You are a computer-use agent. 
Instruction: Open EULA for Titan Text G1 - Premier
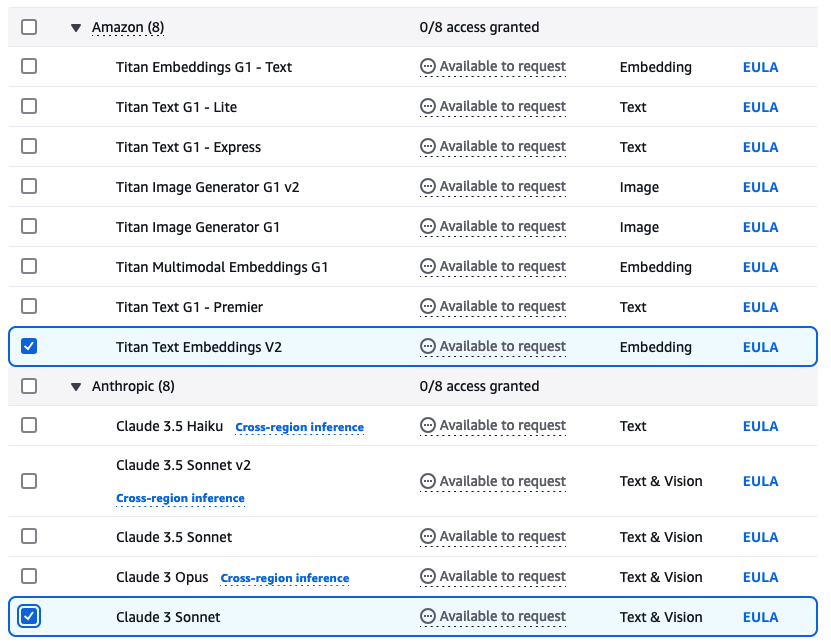point(760,307)
